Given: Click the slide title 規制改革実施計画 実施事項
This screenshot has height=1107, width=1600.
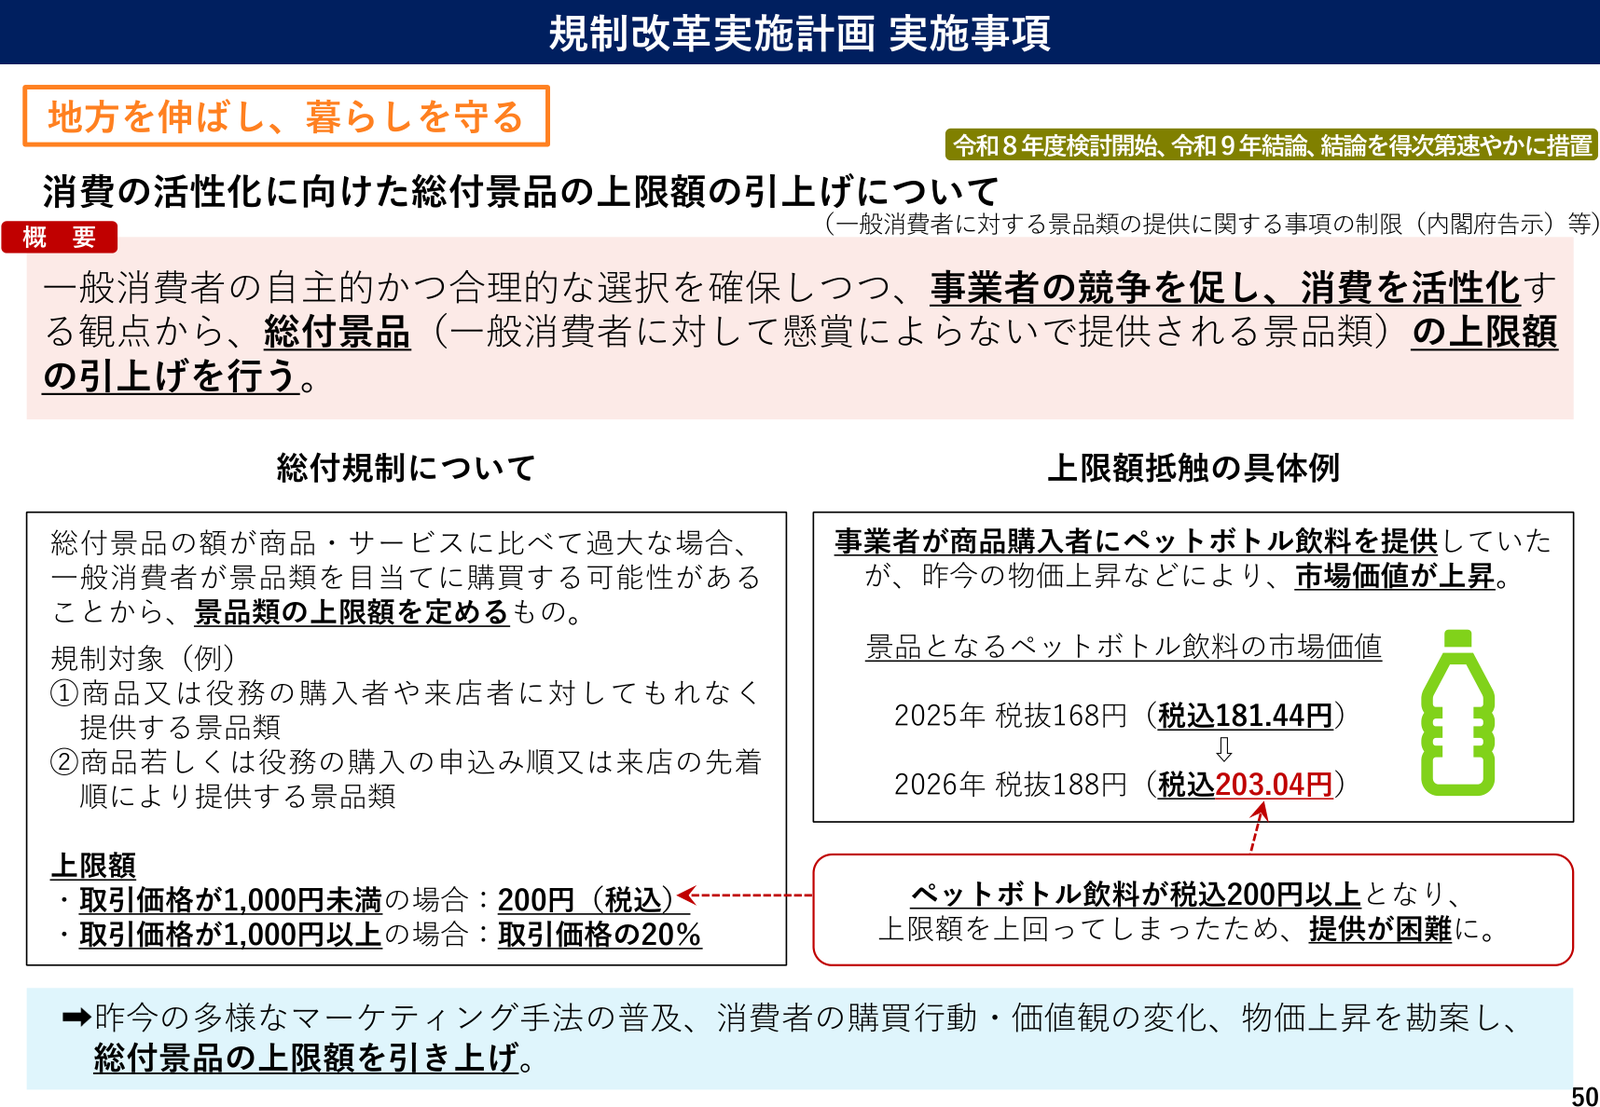Looking at the screenshot, I should pos(800,33).
